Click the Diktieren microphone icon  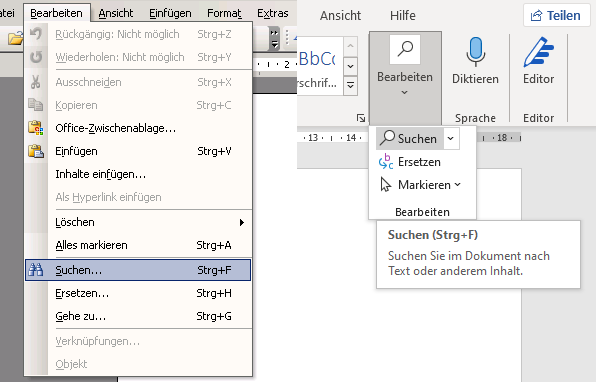[476, 51]
